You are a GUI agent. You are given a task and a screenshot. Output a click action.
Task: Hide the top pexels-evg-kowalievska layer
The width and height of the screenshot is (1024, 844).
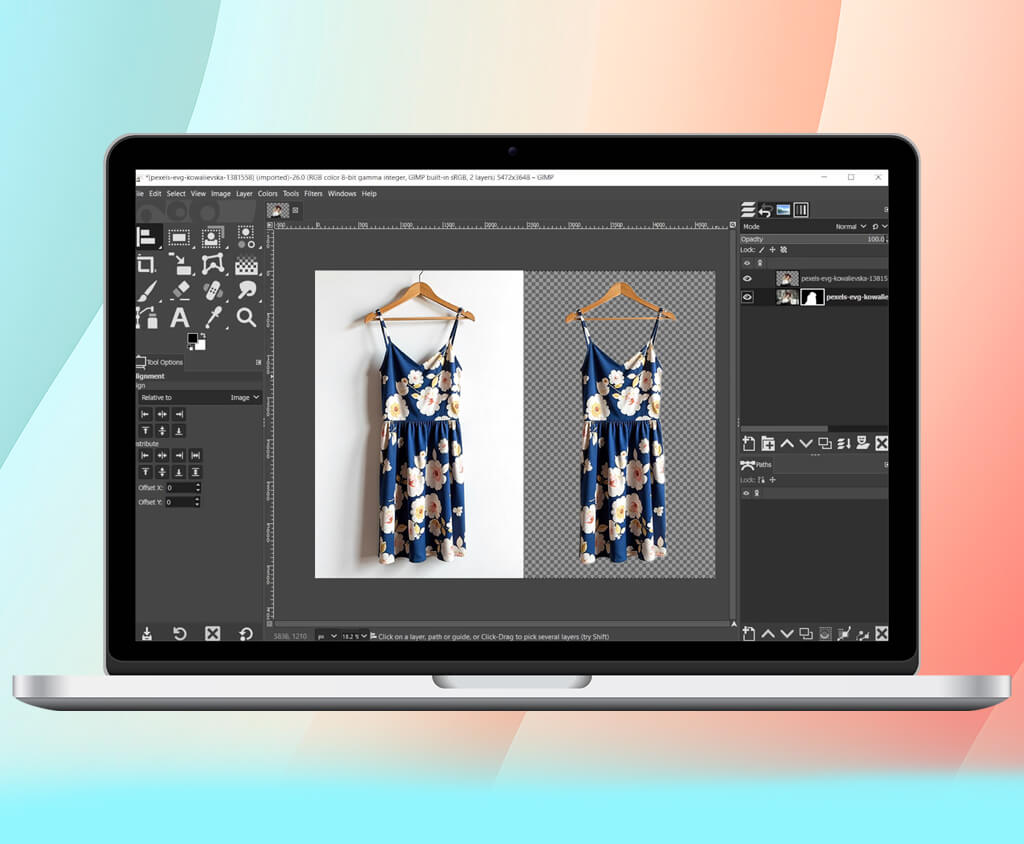pyautogui.click(x=747, y=278)
